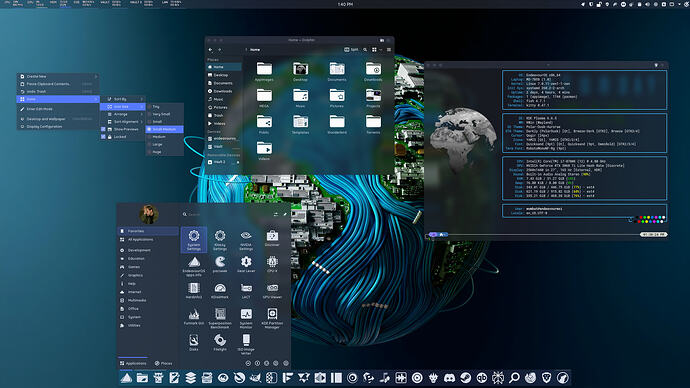Expand the Arrange submenu
690x388 pixels.
click(123, 114)
